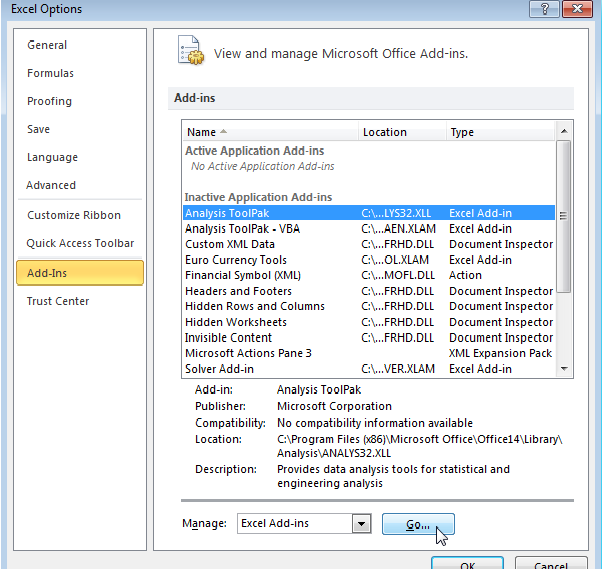Select the Analysis ToolPak - VBA row
Viewport: 602px width, 569px height.
tap(369, 229)
